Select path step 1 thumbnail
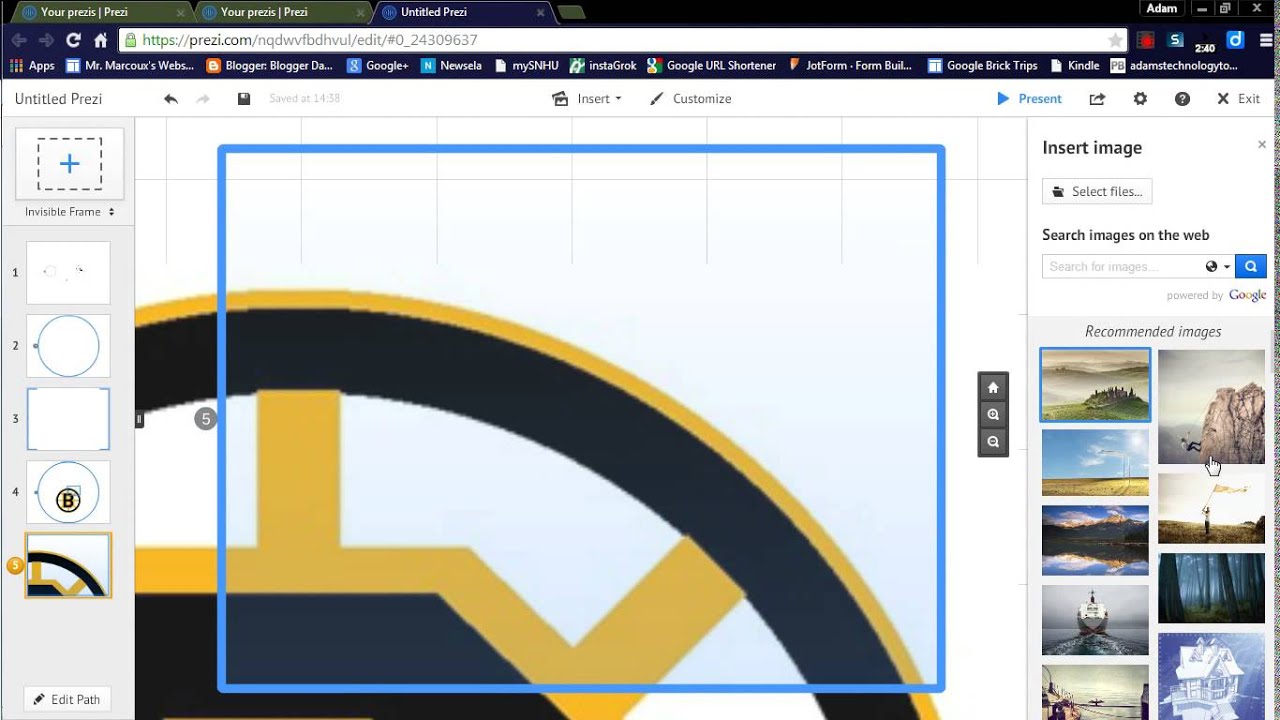 point(68,273)
